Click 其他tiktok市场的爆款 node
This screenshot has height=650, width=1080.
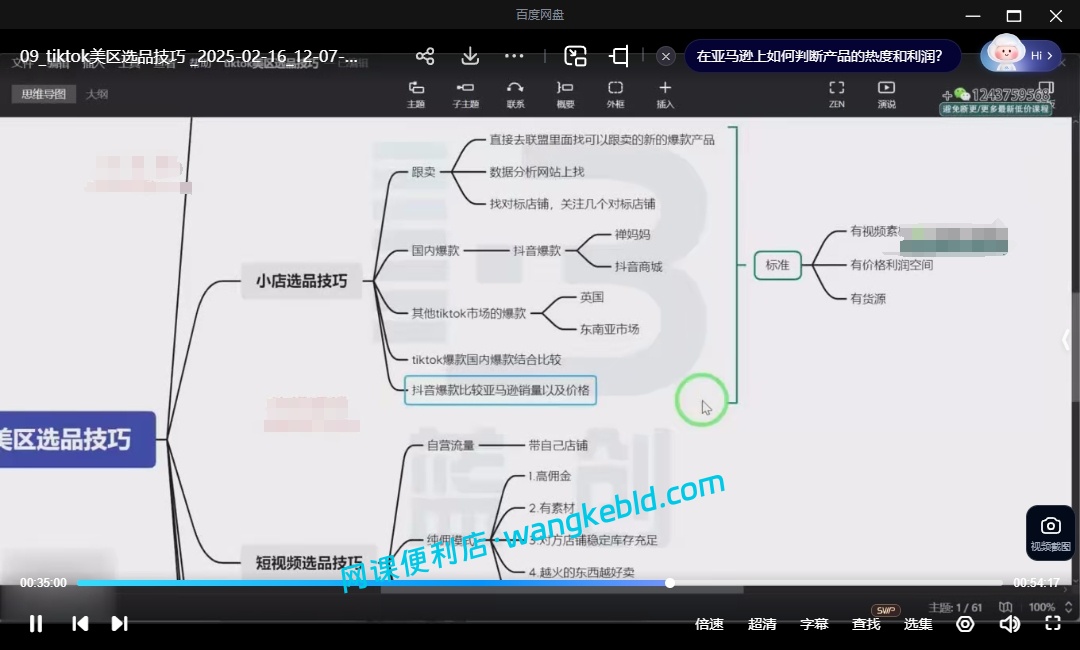[468, 313]
